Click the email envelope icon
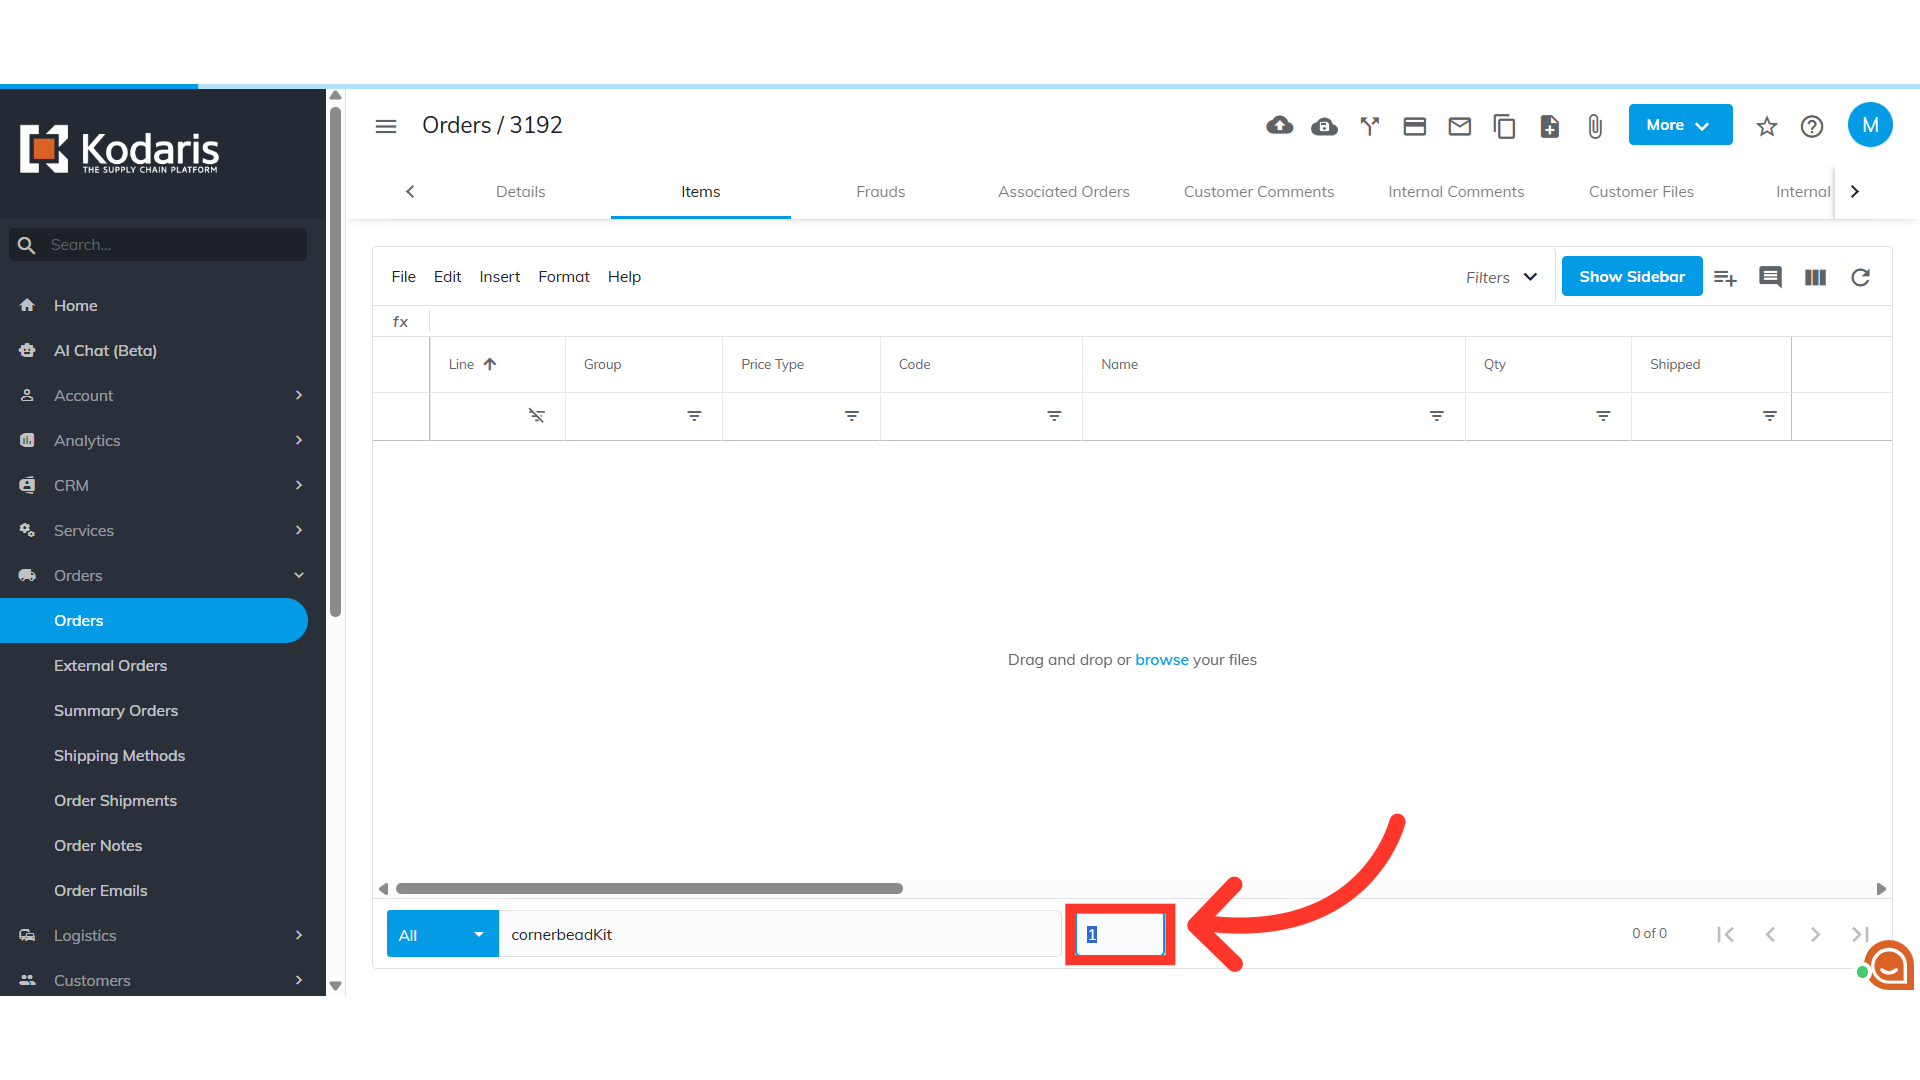 pyautogui.click(x=1459, y=126)
